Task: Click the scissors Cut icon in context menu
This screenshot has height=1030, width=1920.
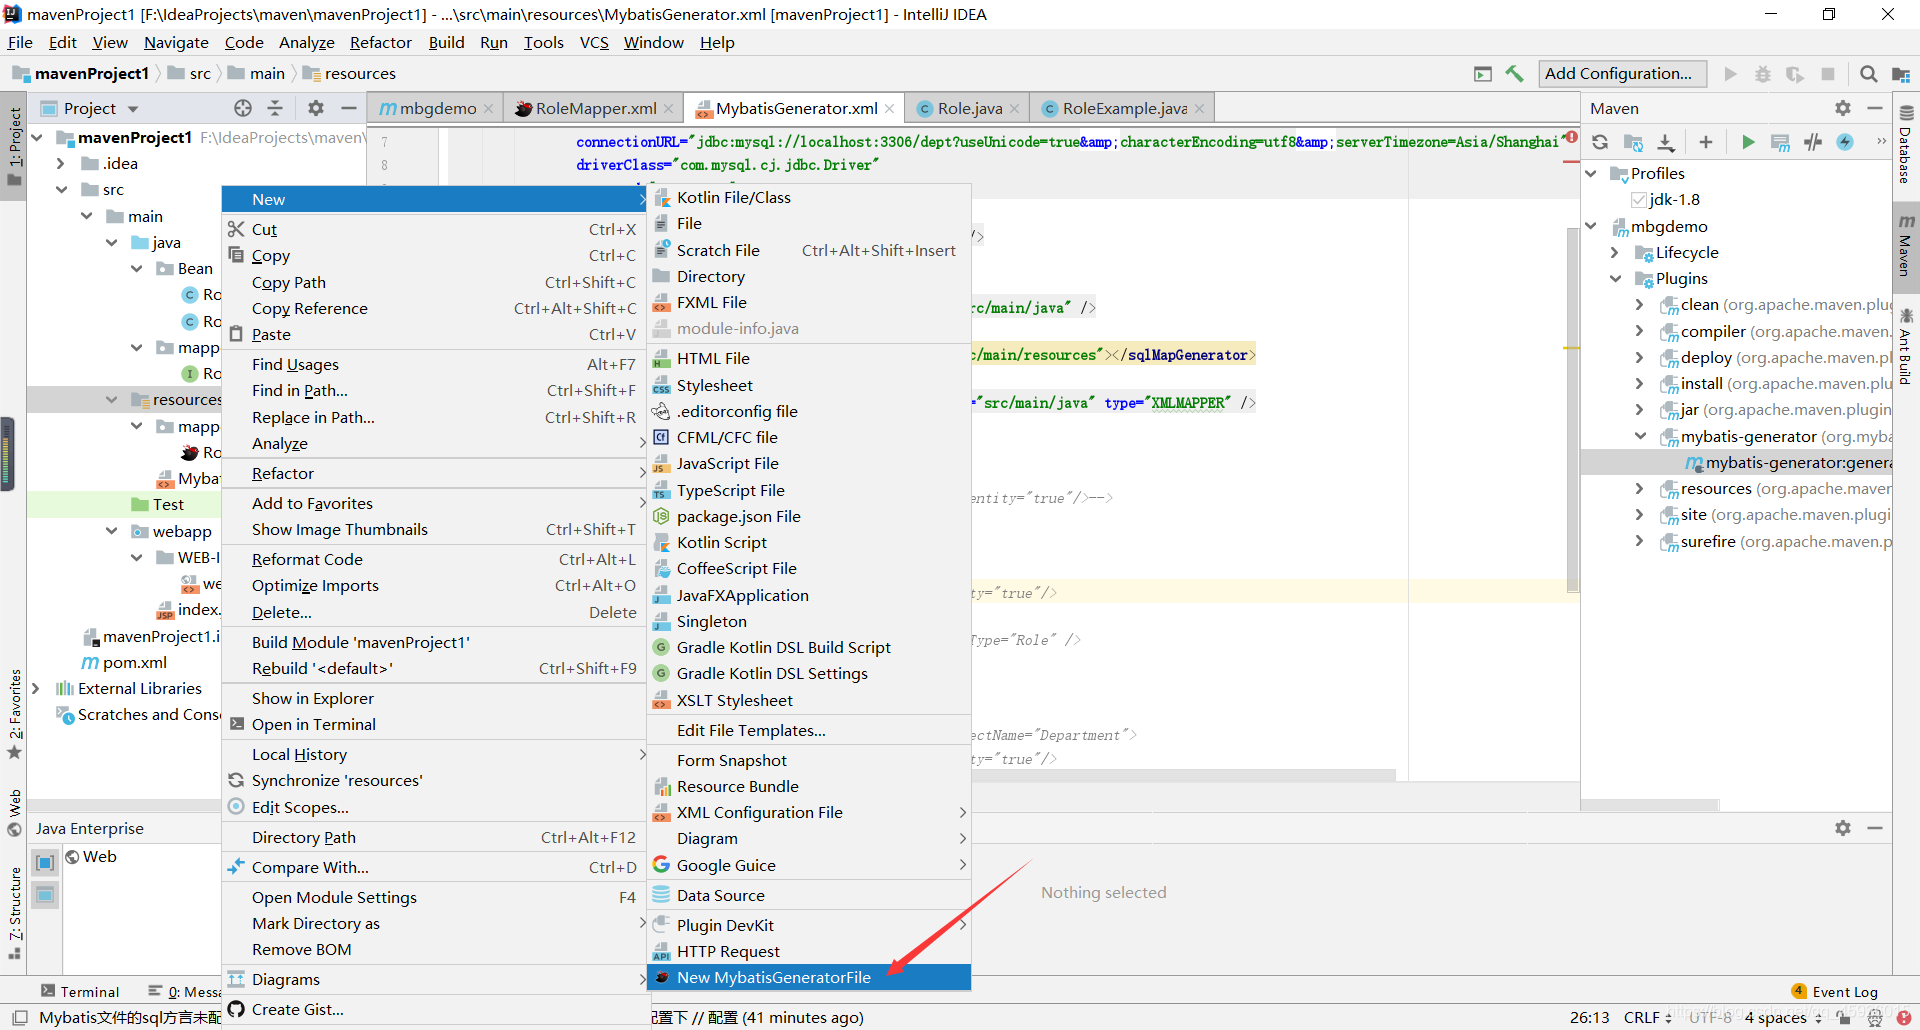Action: point(236,229)
